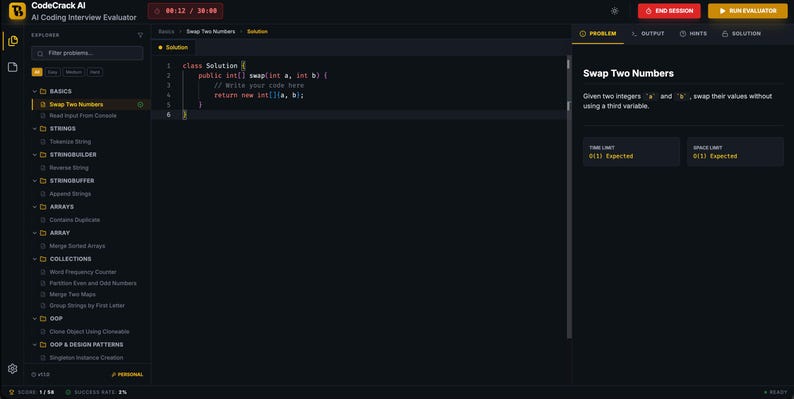Viewport: 794px width, 399px height.
Task: Click the End Session button
Action: click(x=669, y=11)
